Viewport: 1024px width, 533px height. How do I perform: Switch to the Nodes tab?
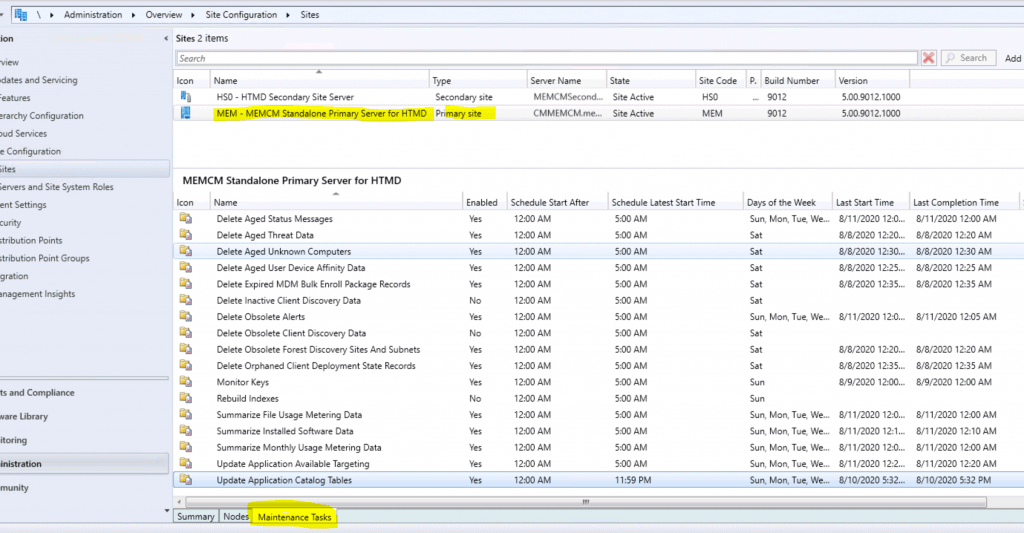pos(235,517)
